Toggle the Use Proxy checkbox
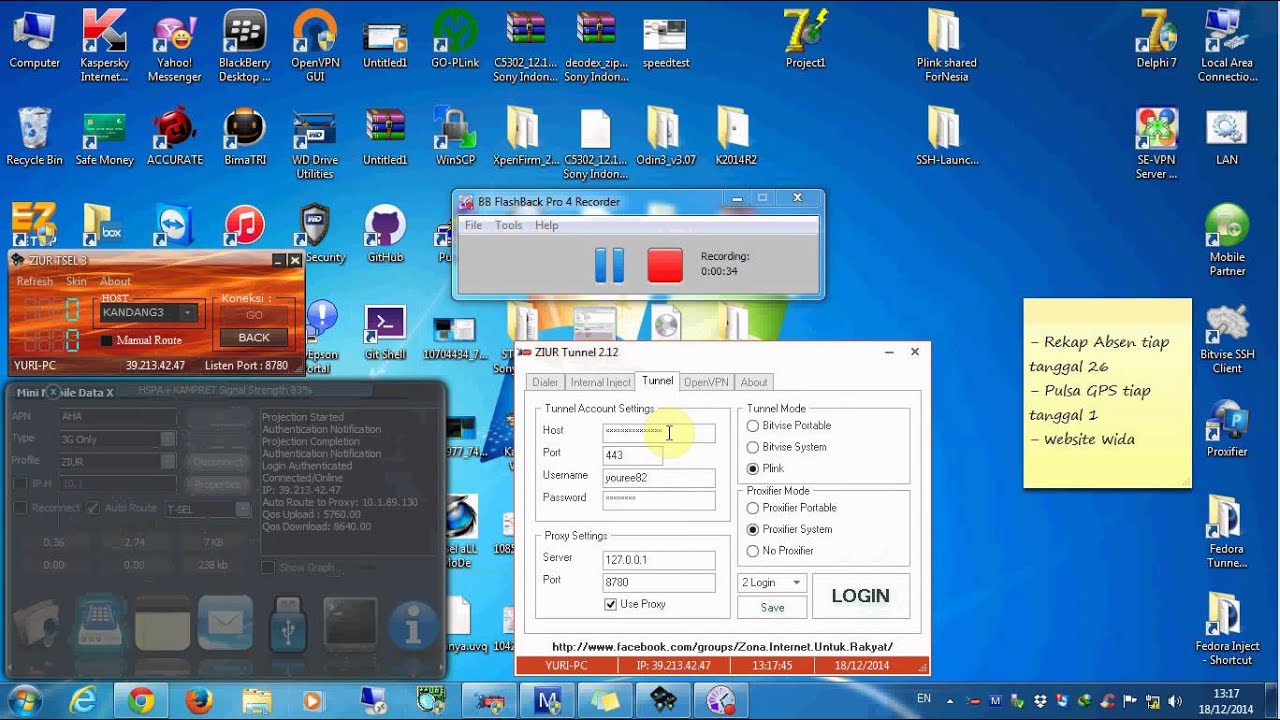The width and height of the screenshot is (1280, 720). point(611,604)
